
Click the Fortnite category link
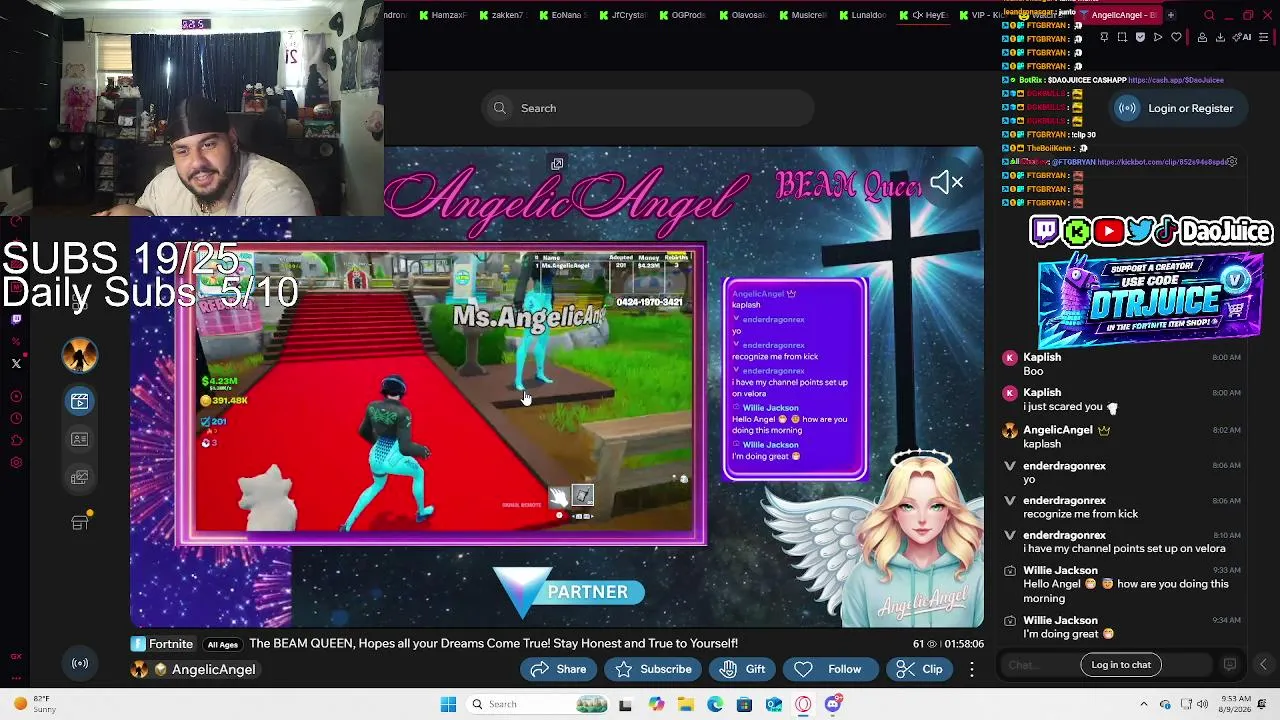coord(163,644)
